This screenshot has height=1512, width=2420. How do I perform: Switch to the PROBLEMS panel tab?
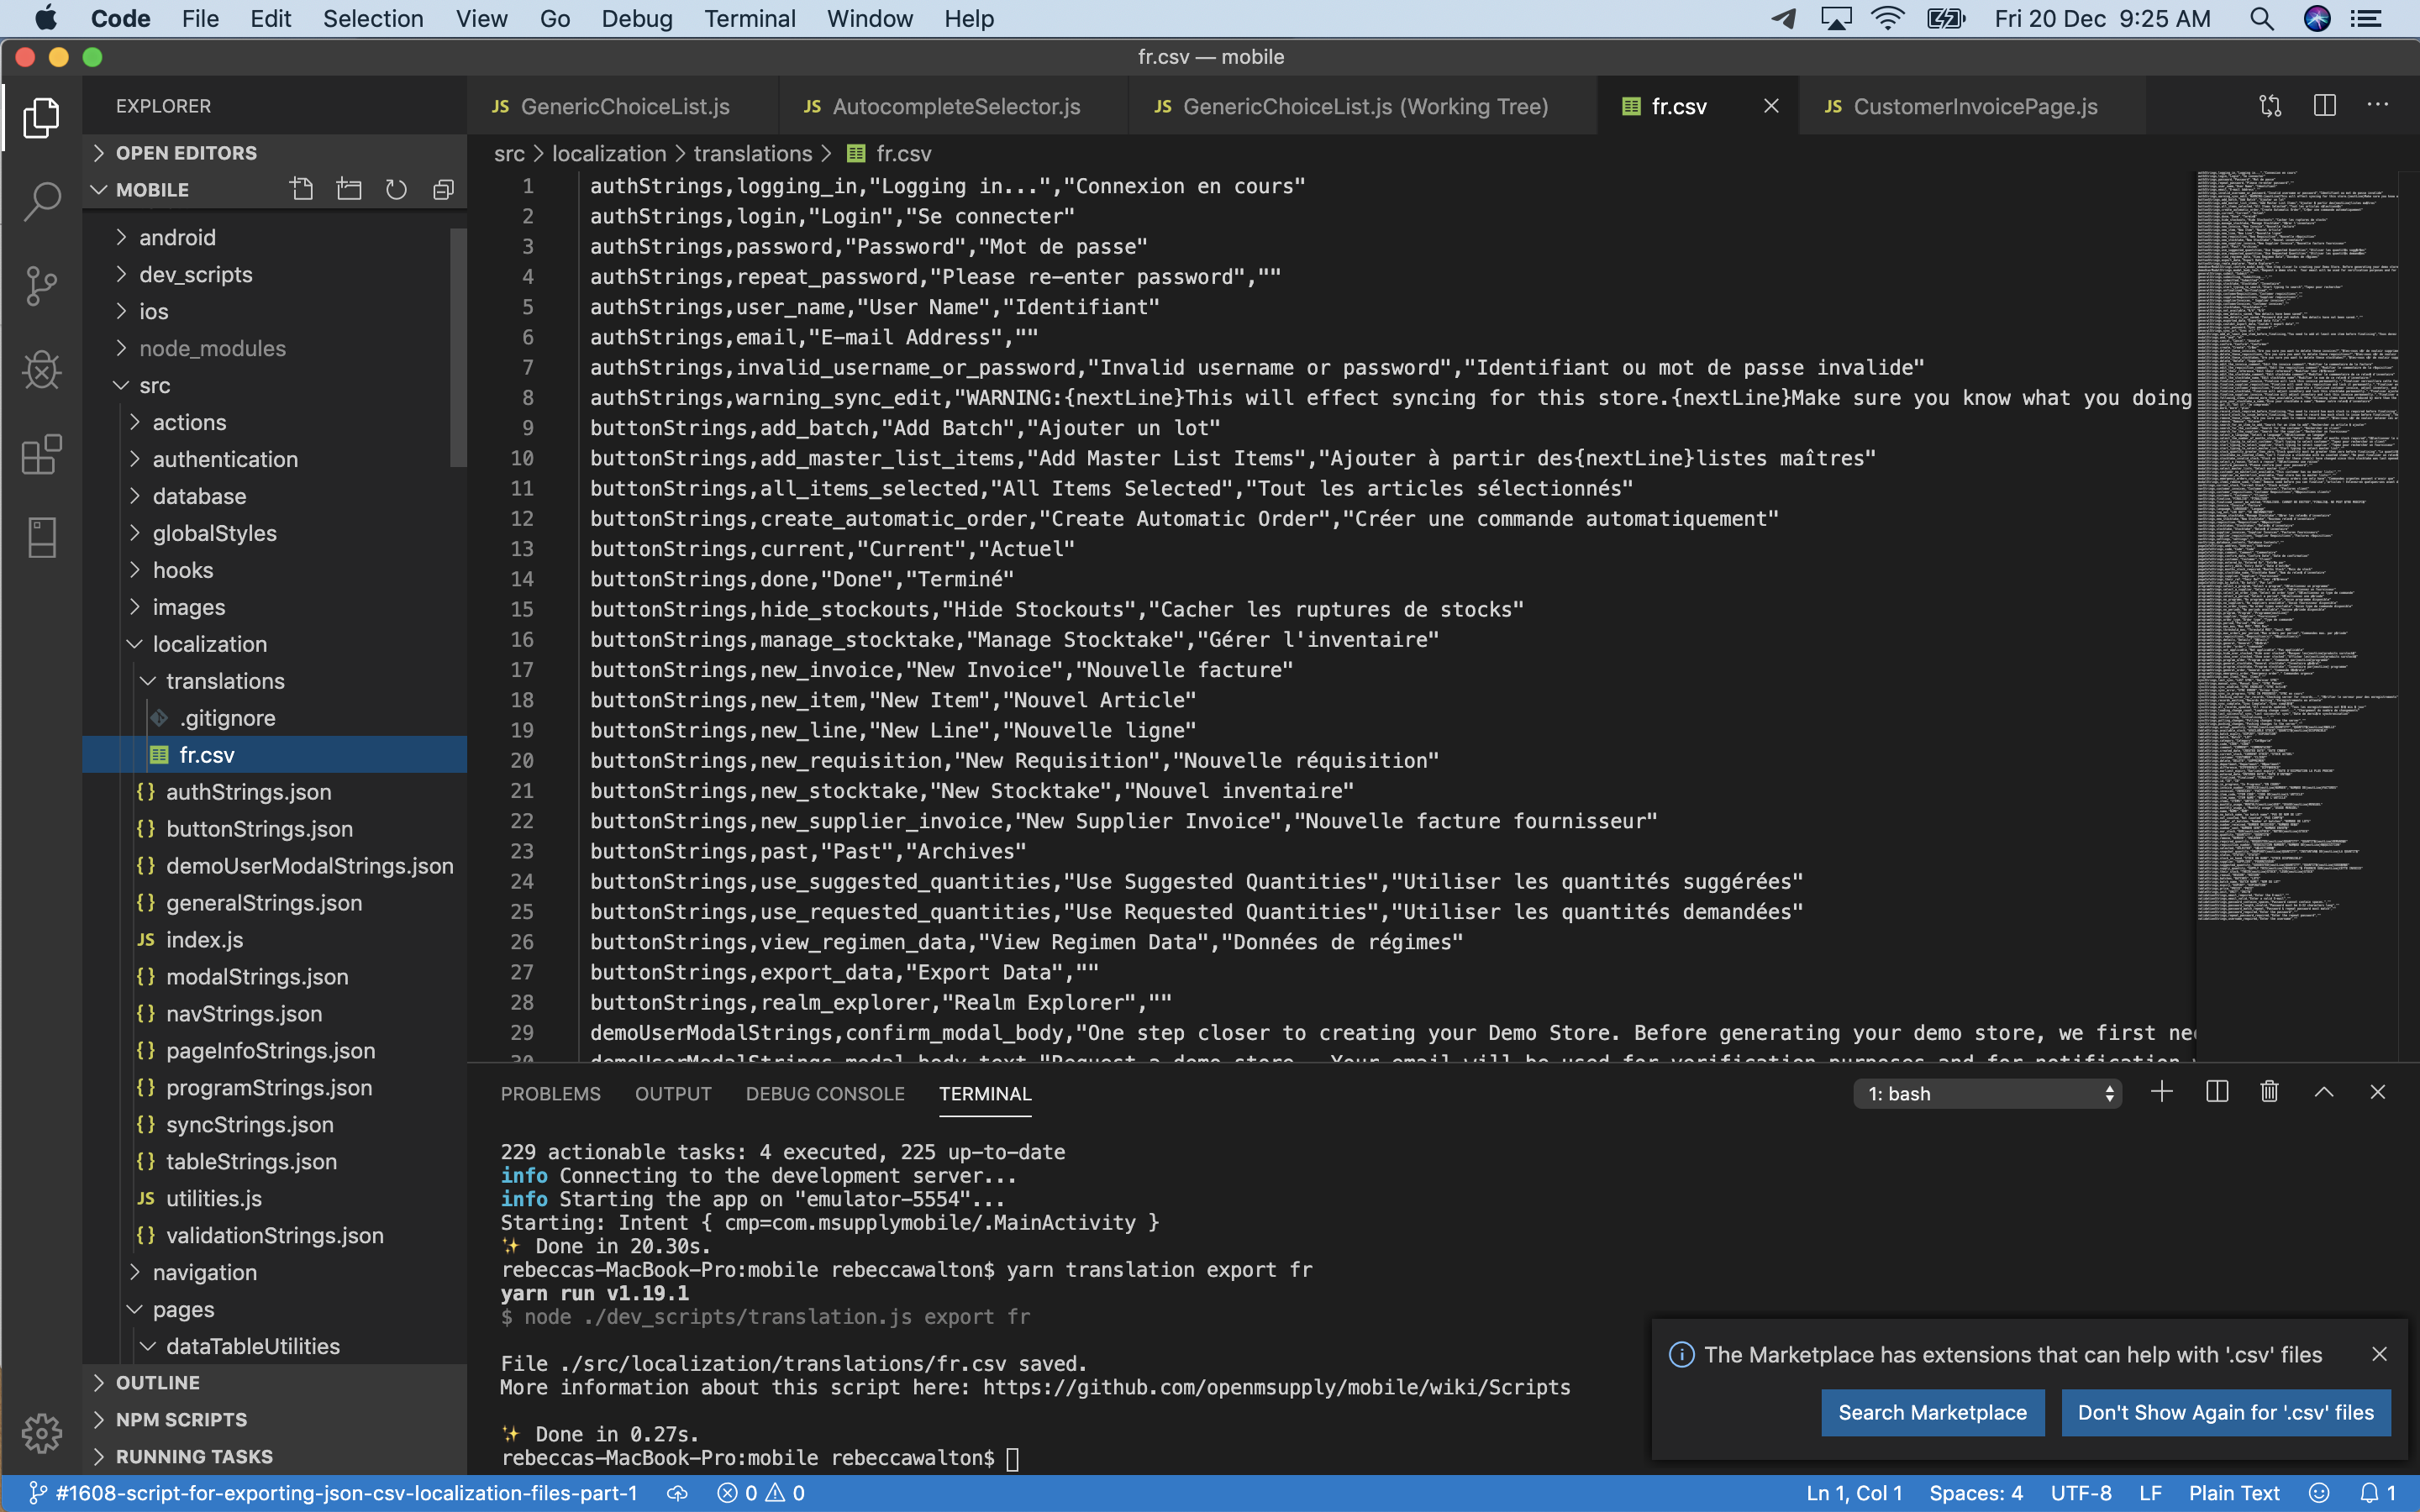(x=550, y=1094)
